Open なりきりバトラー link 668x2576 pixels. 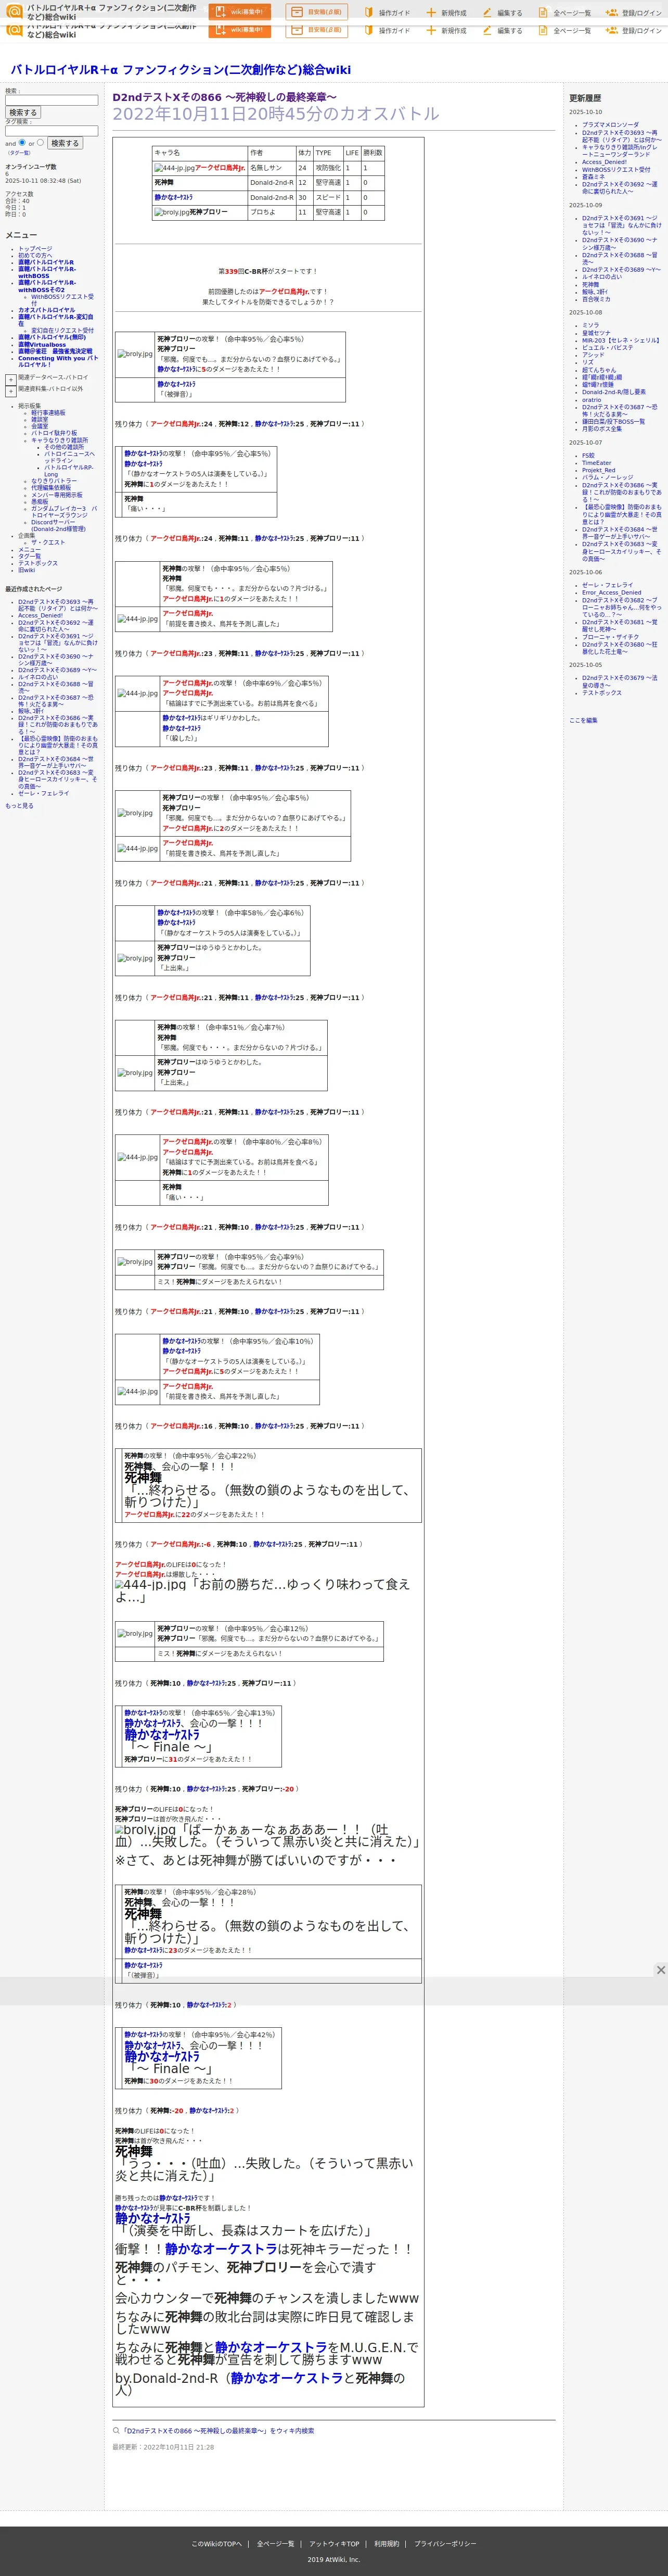54,481
